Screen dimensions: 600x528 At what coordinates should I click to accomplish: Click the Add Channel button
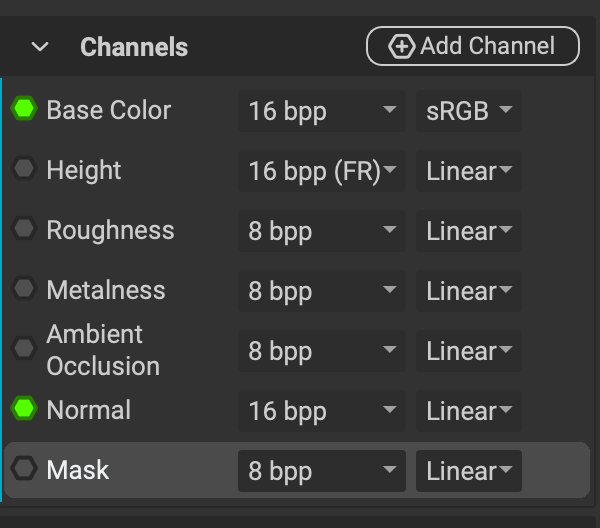click(472, 46)
